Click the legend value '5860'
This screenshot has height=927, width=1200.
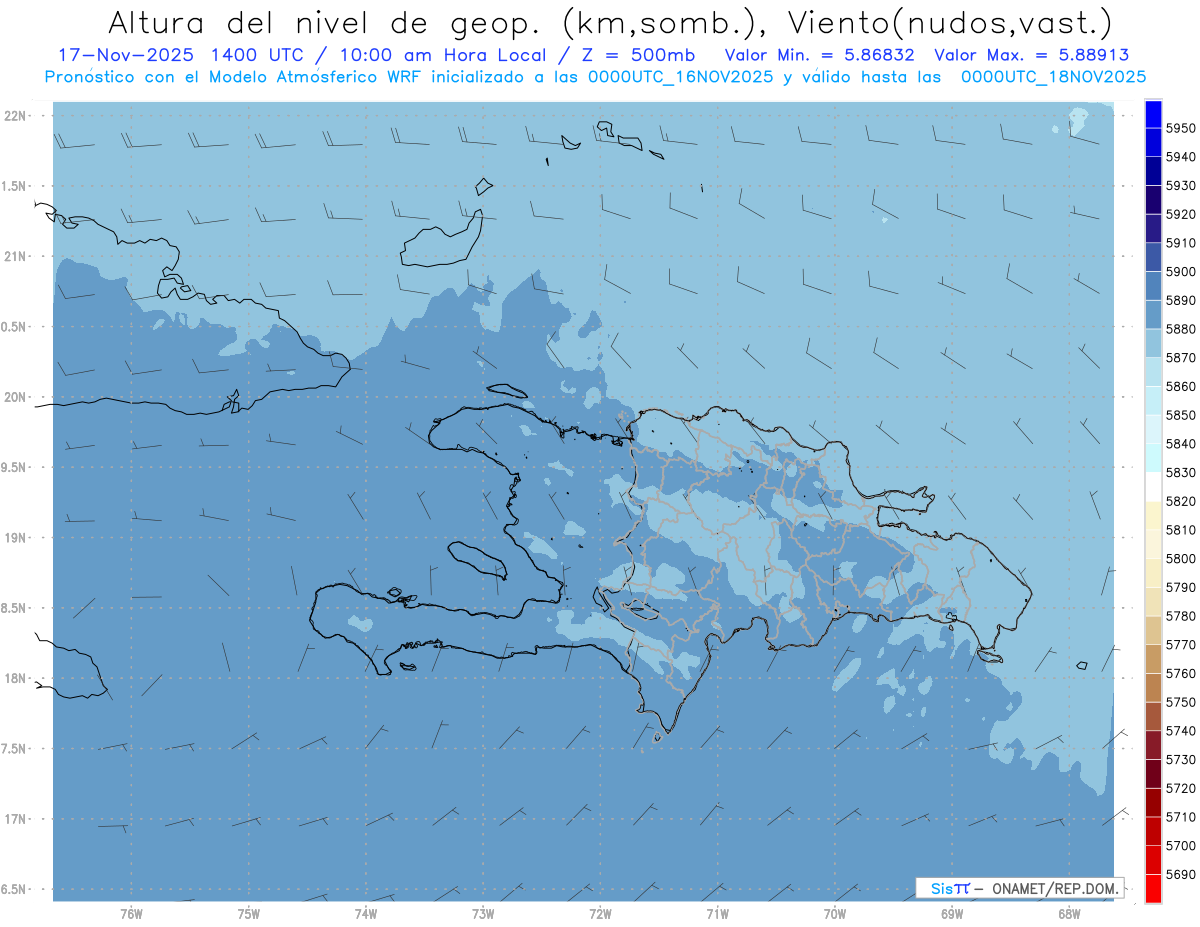click(x=1181, y=386)
